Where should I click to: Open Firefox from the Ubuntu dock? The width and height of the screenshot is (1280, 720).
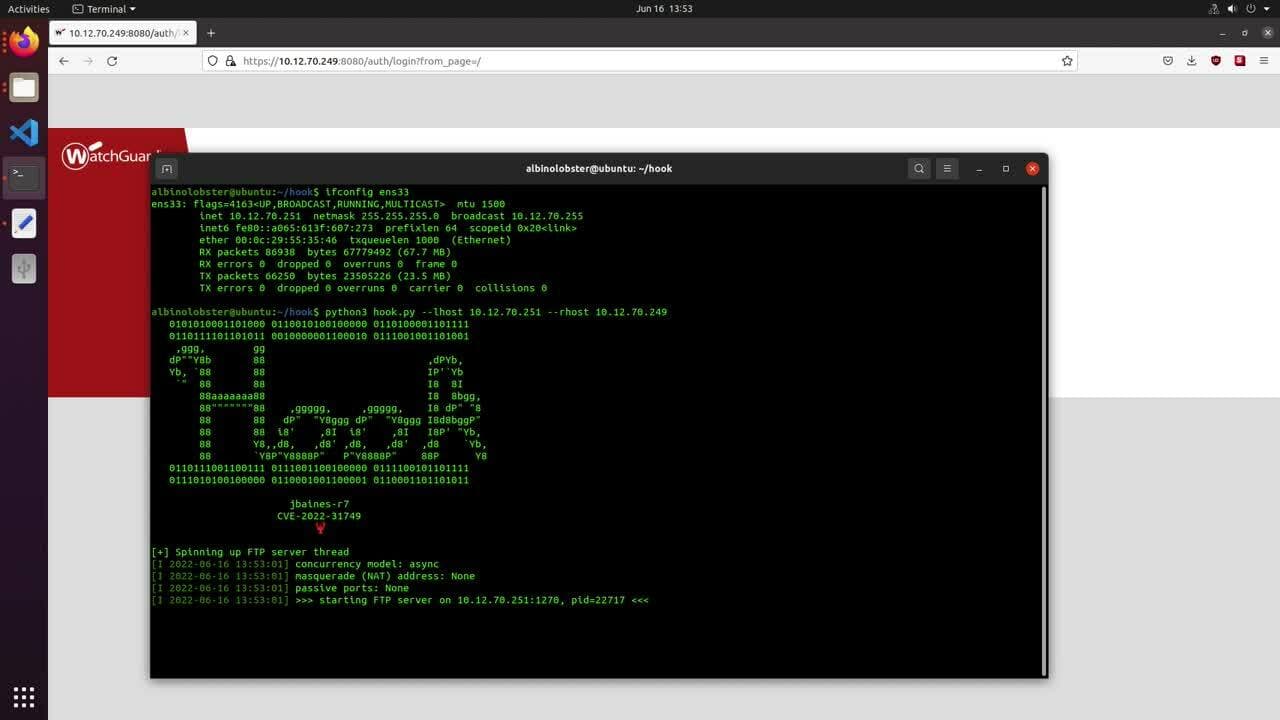pyautogui.click(x=24, y=41)
